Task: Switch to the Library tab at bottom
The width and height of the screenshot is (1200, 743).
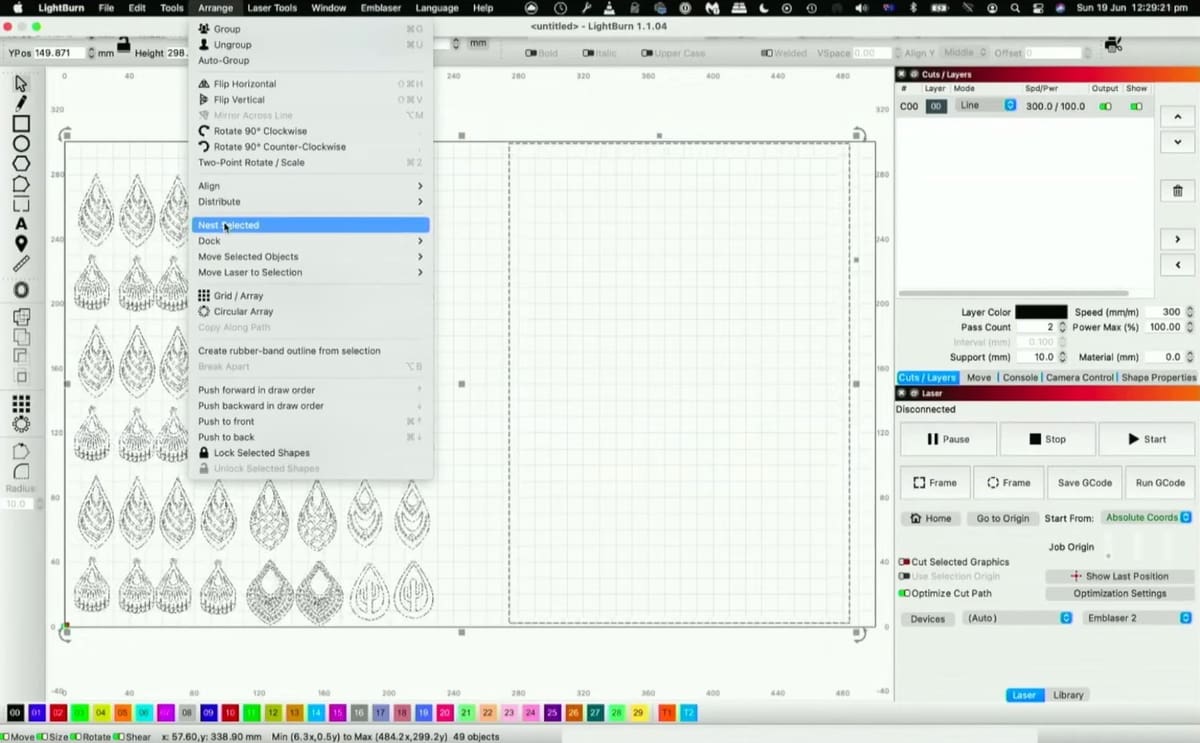Action: point(1068,695)
